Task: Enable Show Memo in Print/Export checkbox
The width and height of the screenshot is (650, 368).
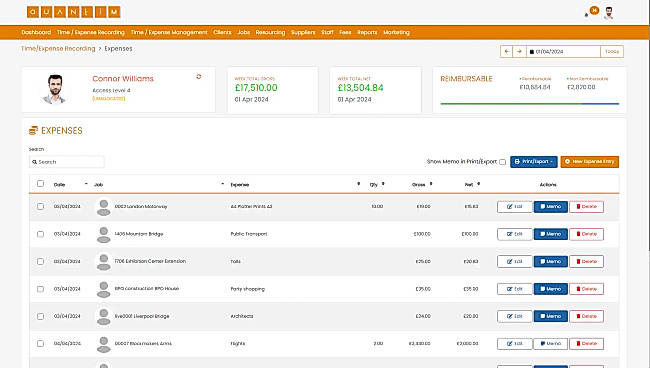Action: (x=502, y=162)
